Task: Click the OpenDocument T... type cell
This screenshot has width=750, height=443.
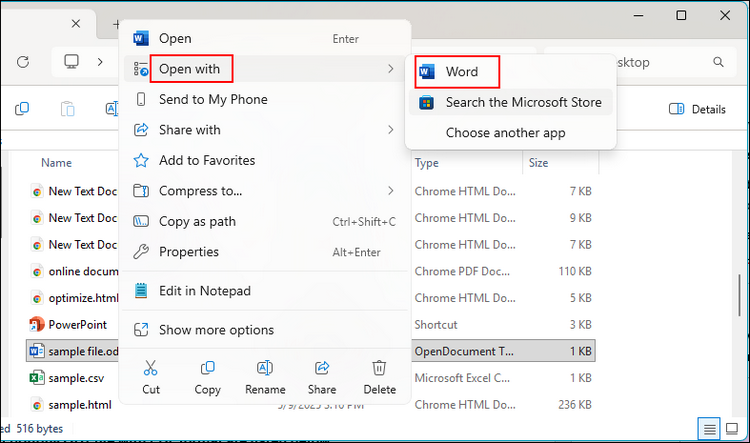Action: (464, 352)
